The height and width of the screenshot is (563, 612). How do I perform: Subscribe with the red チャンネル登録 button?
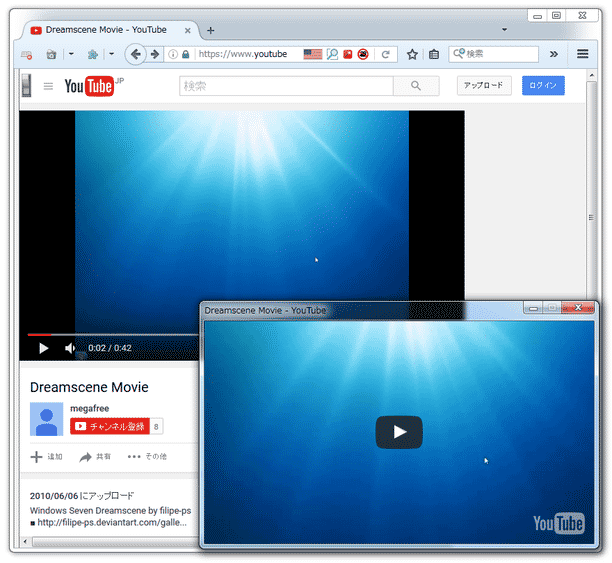pyautogui.click(x=110, y=426)
